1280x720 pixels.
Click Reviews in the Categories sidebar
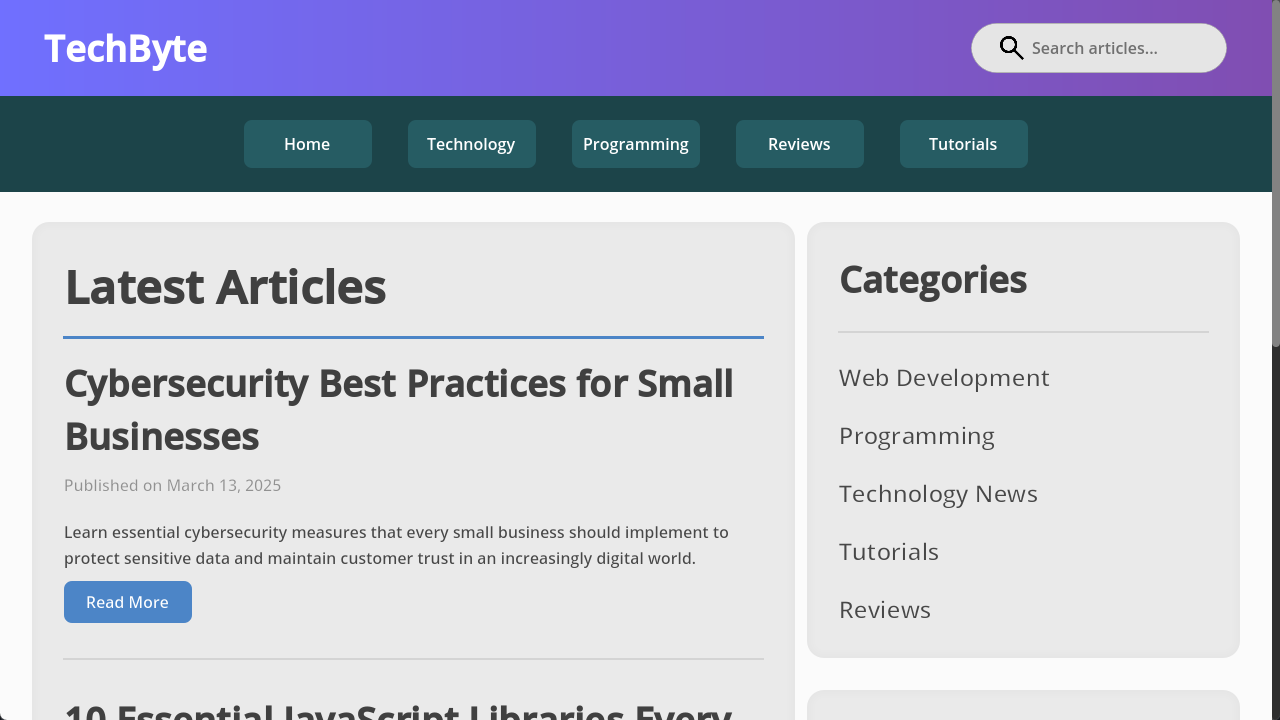884,610
